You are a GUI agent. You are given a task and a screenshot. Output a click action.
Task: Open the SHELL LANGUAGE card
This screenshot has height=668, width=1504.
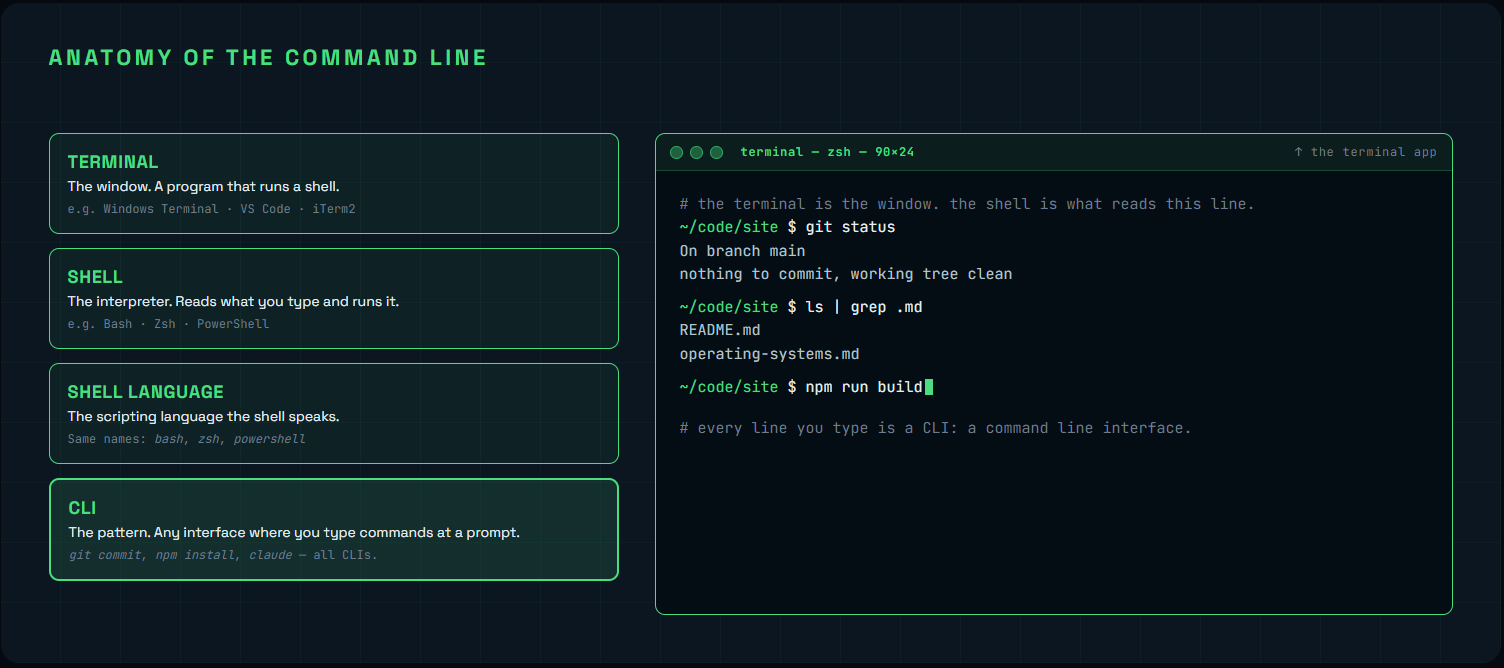(334, 413)
